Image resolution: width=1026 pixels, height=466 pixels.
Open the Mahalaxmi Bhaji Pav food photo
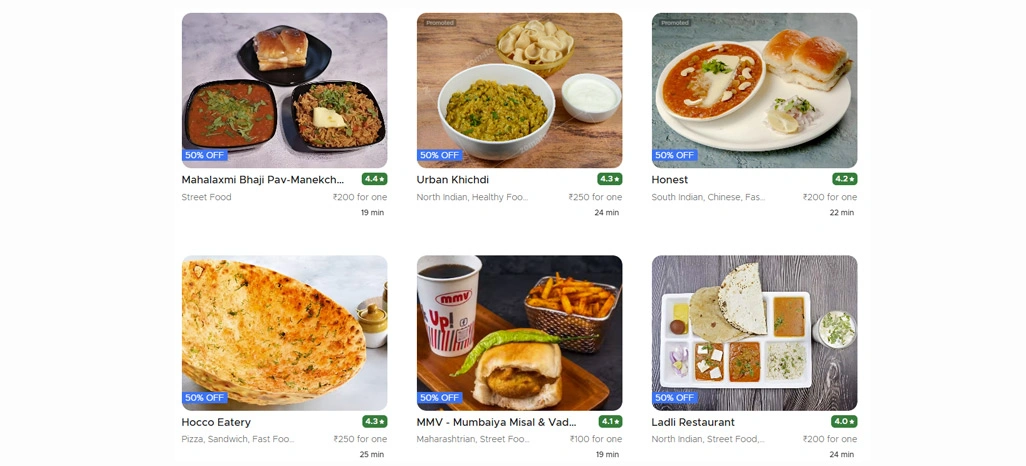pos(284,90)
